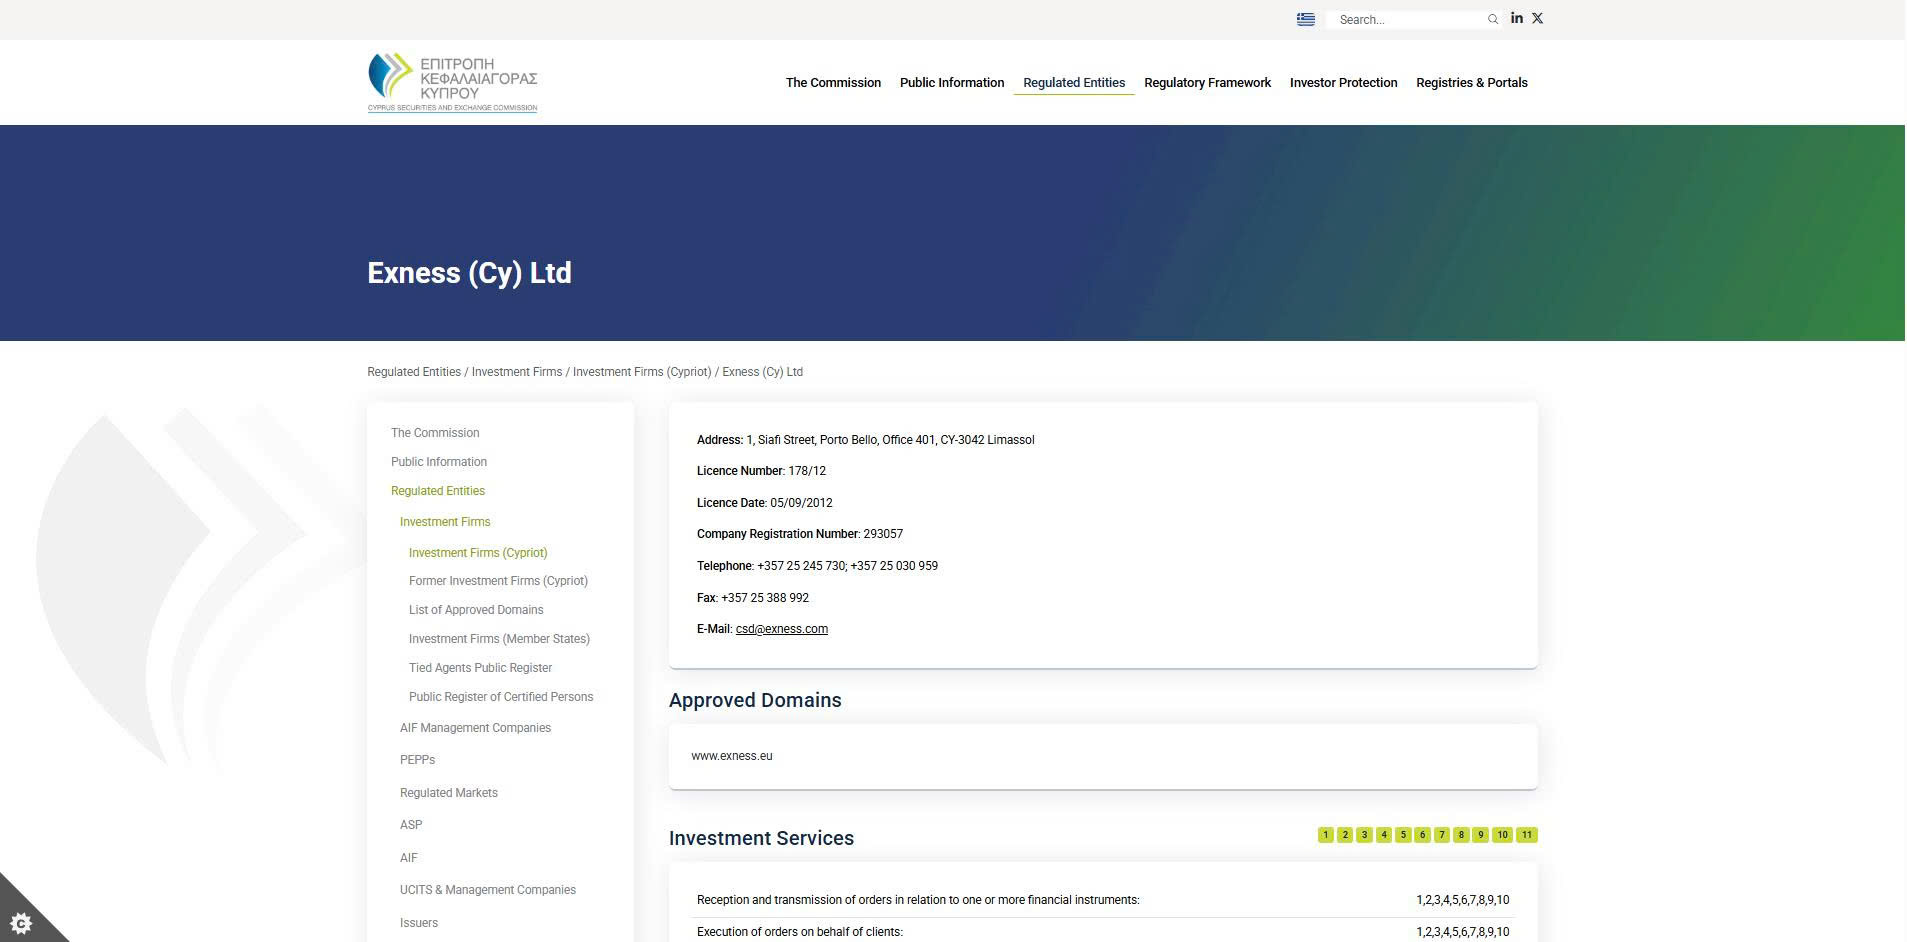Select investment service badge 1
The image size is (1907, 942).
tap(1325, 835)
